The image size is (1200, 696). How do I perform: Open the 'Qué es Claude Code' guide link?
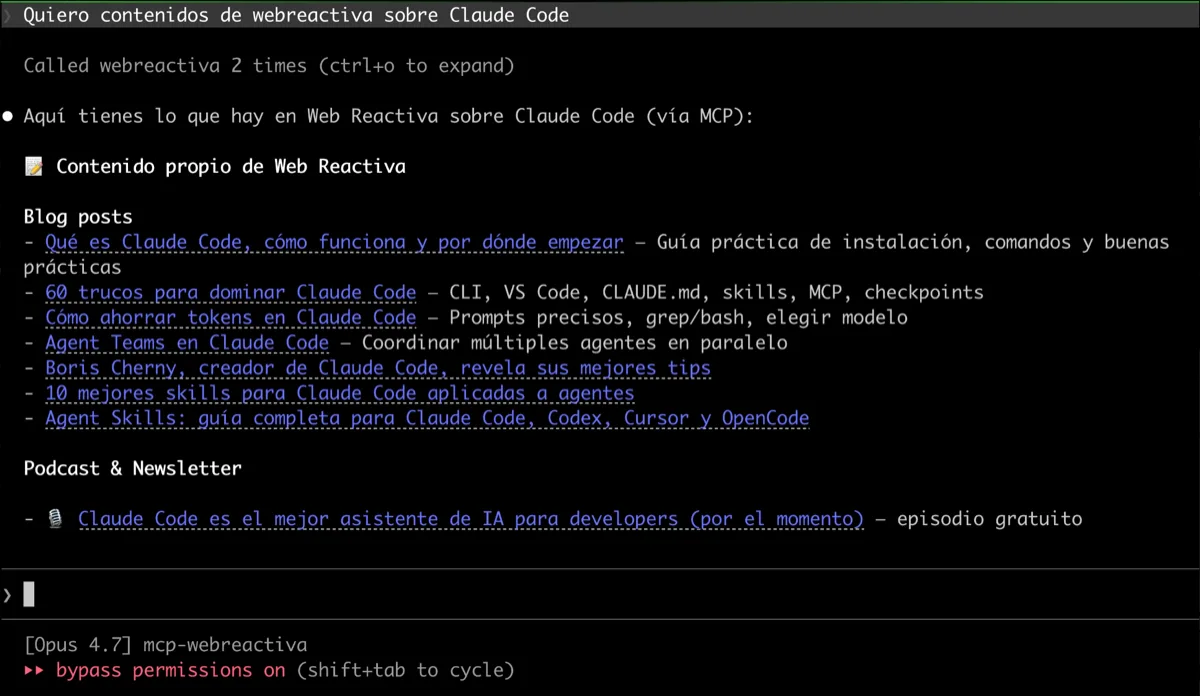(334, 242)
